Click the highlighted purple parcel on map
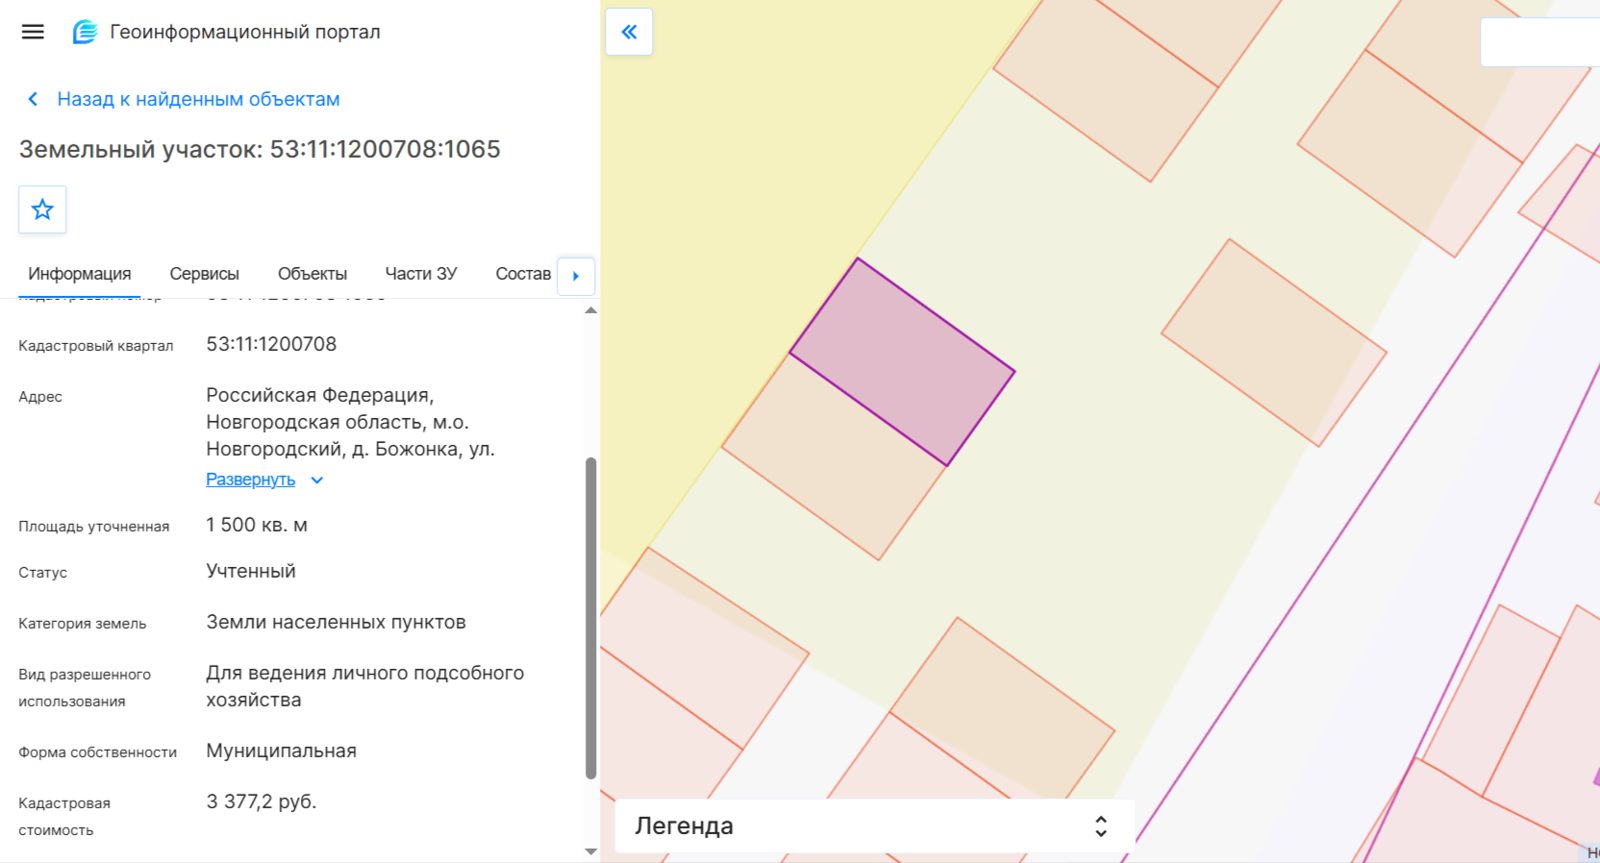The height and width of the screenshot is (863, 1600). [x=902, y=362]
